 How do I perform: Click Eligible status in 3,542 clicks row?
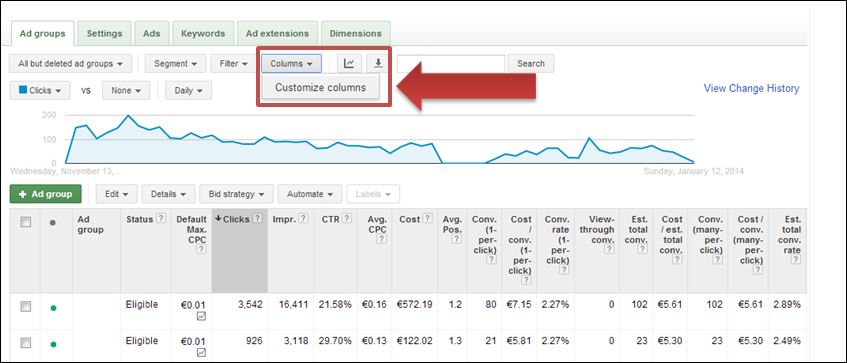coord(142,305)
